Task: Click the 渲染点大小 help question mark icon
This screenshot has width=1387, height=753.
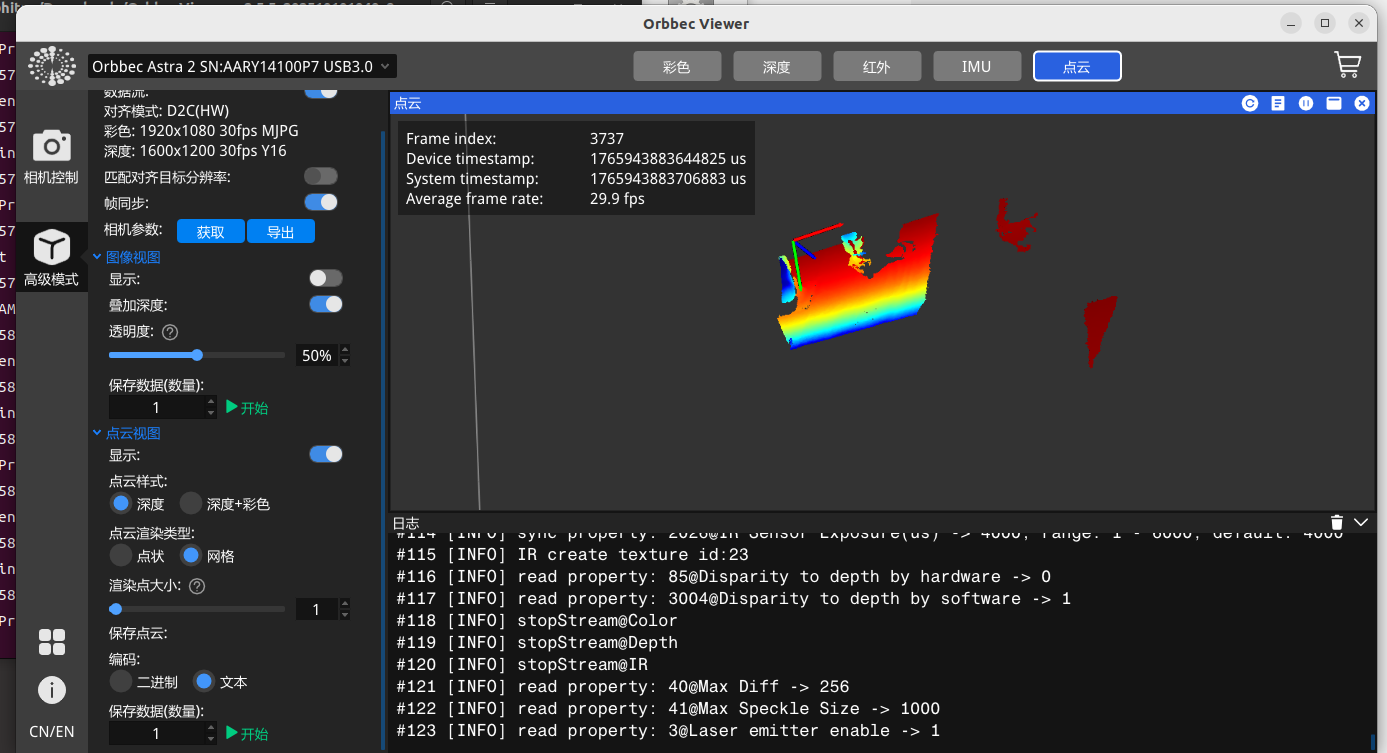Action: tap(197, 586)
